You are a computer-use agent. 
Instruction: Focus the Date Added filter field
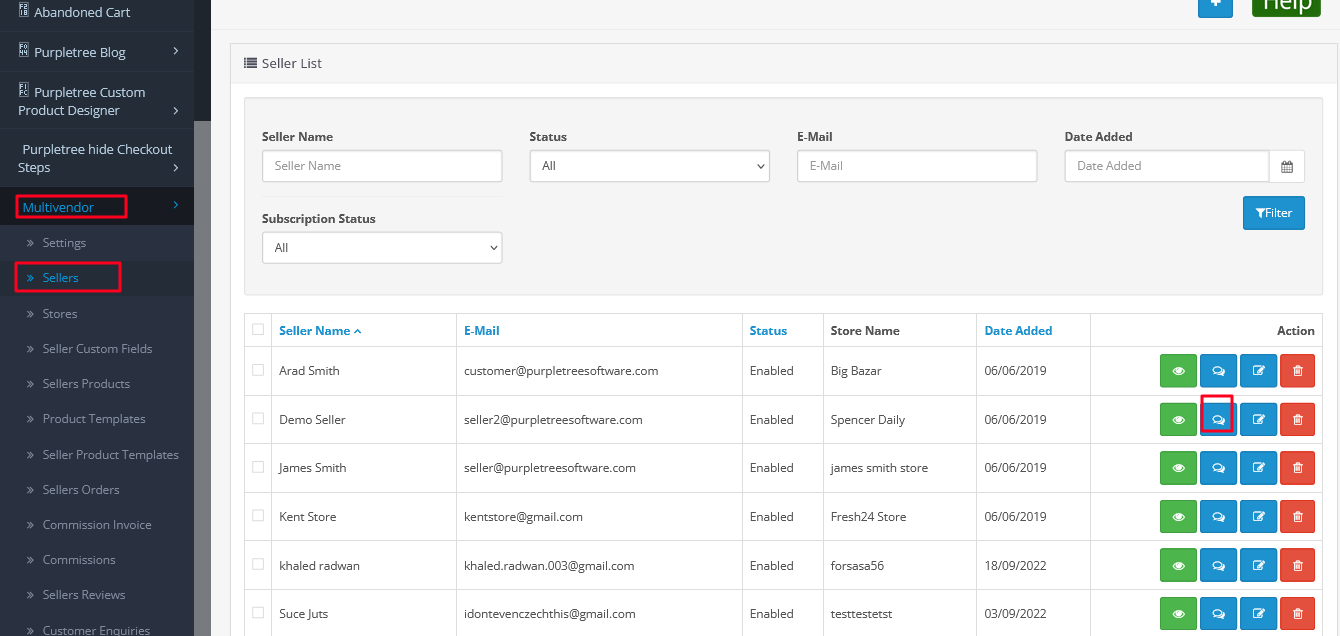1167,166
